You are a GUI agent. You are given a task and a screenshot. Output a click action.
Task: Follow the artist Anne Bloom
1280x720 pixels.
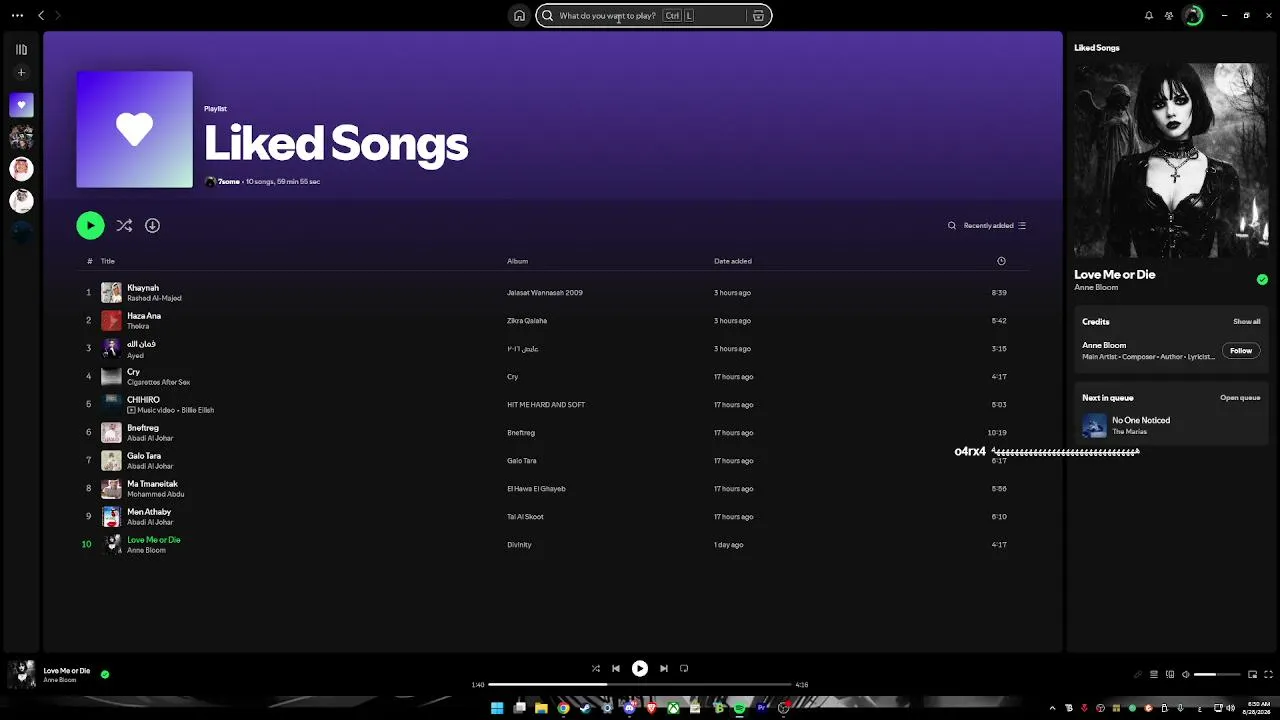1241,351
